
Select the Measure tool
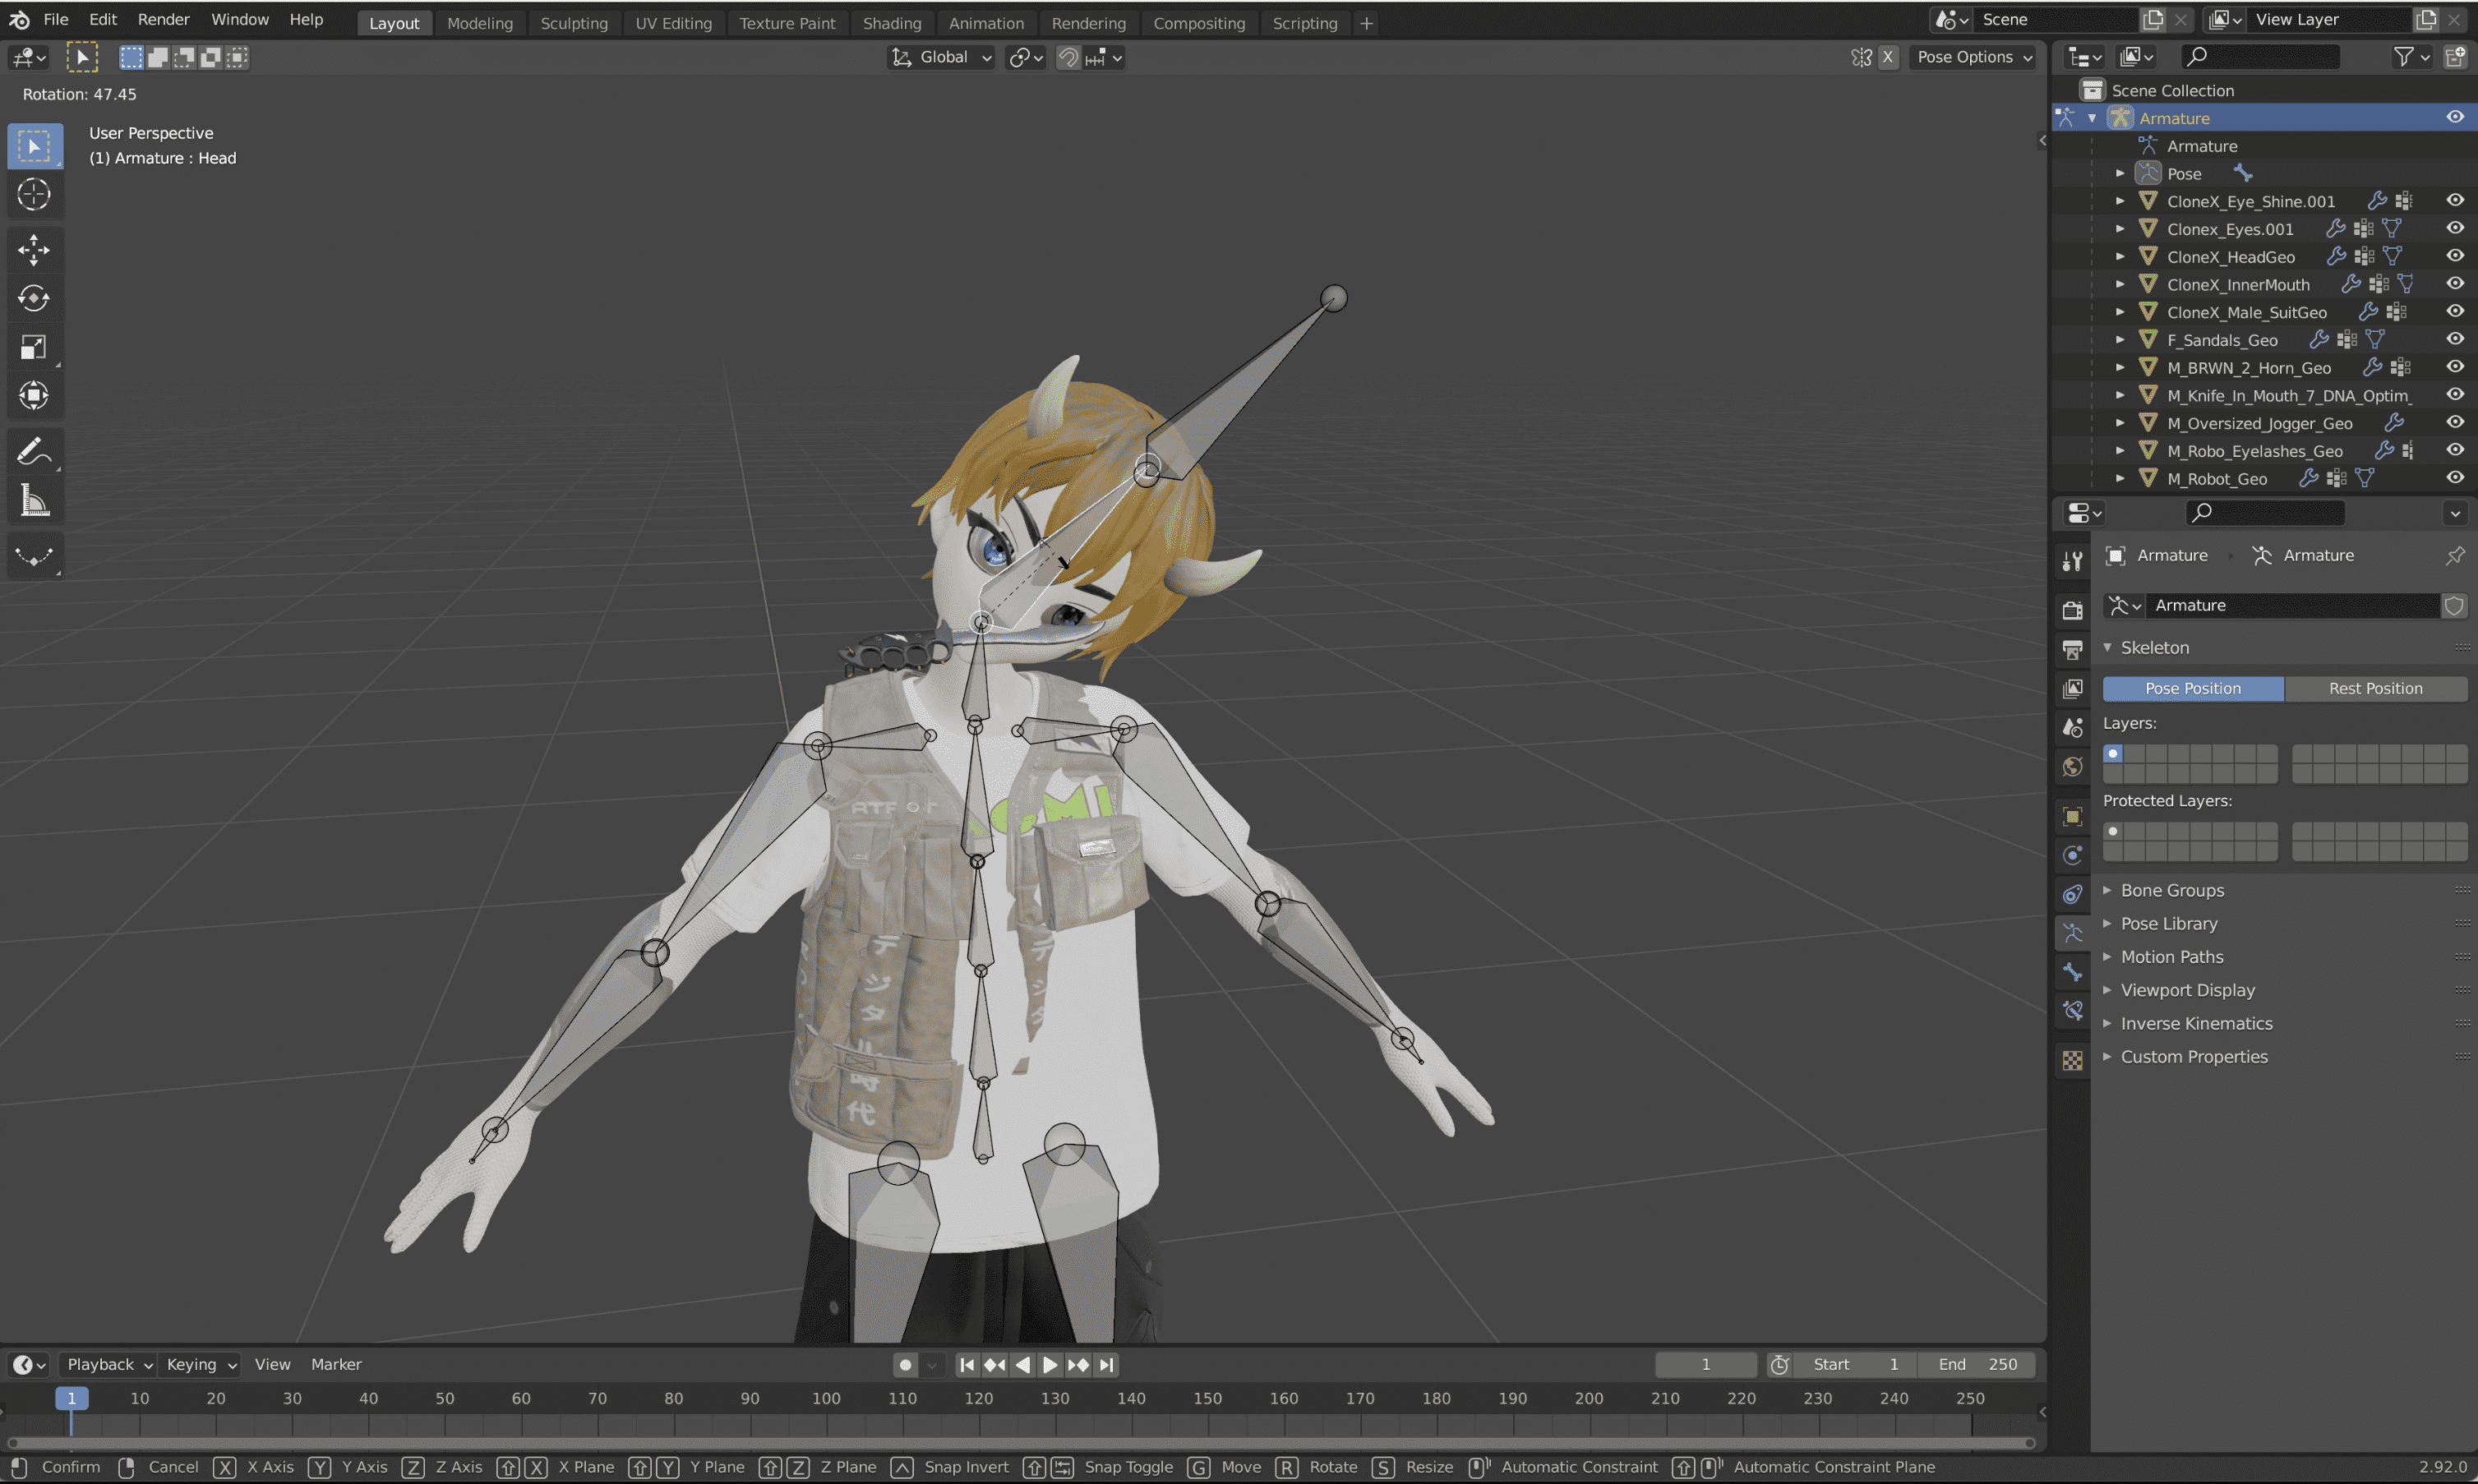click(34, 500)
